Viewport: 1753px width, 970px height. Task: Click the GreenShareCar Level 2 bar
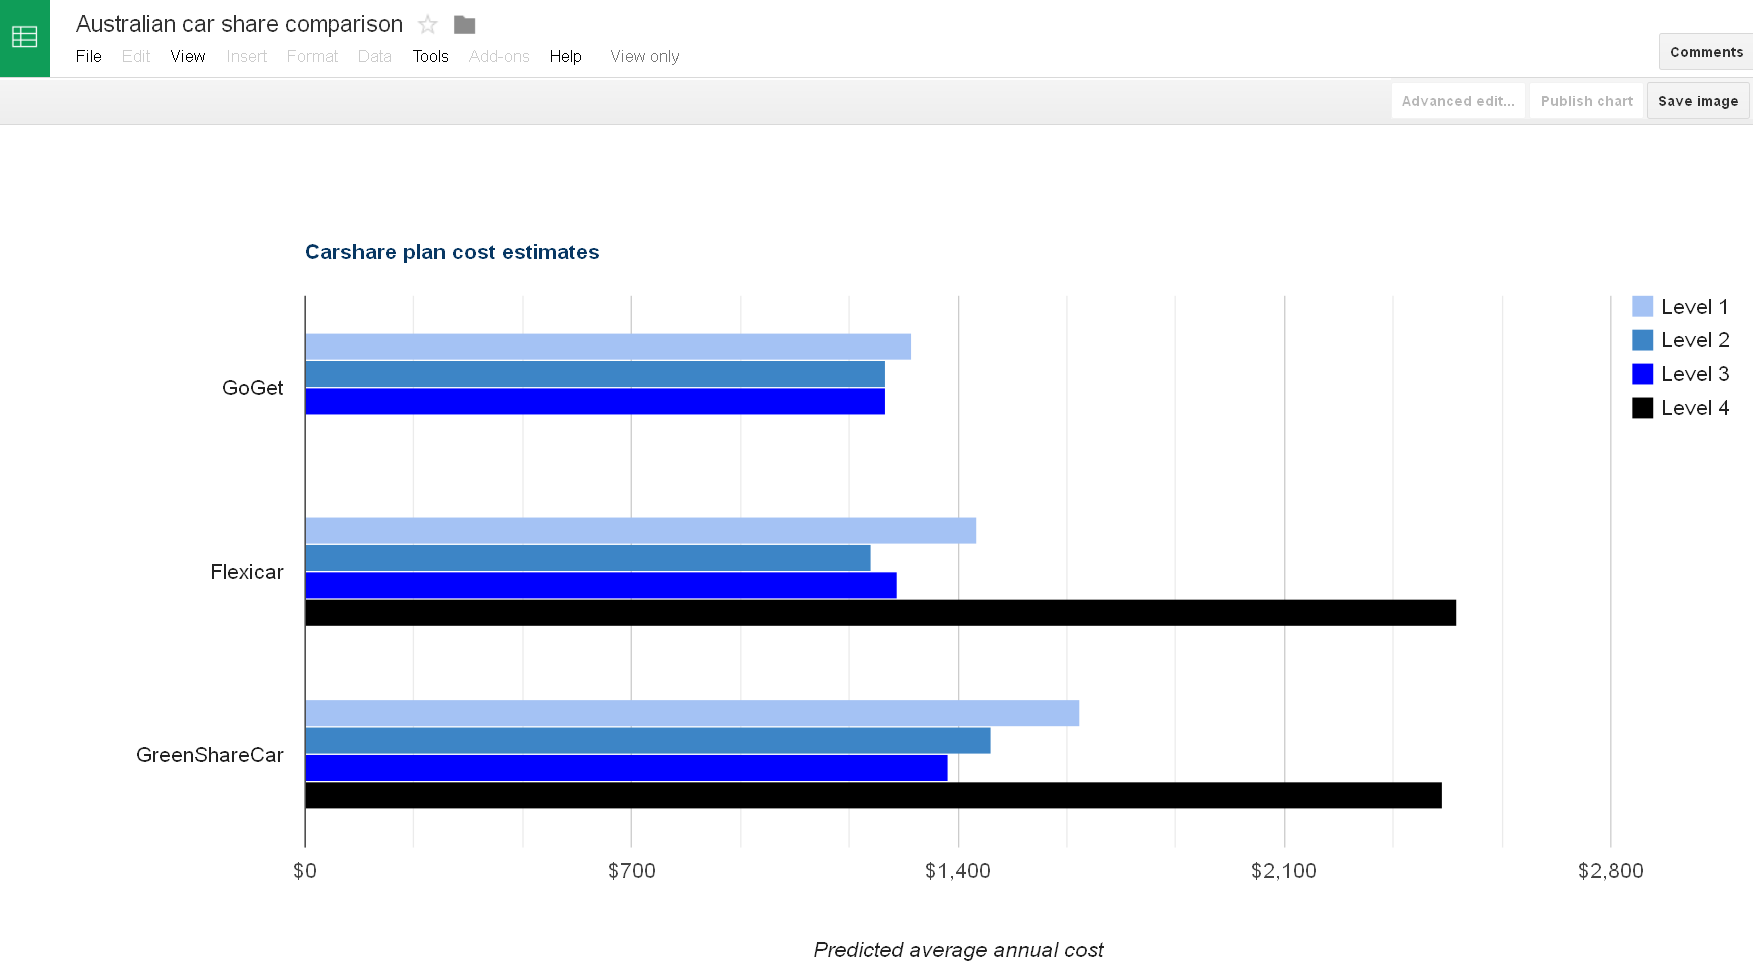pos(648,741)
